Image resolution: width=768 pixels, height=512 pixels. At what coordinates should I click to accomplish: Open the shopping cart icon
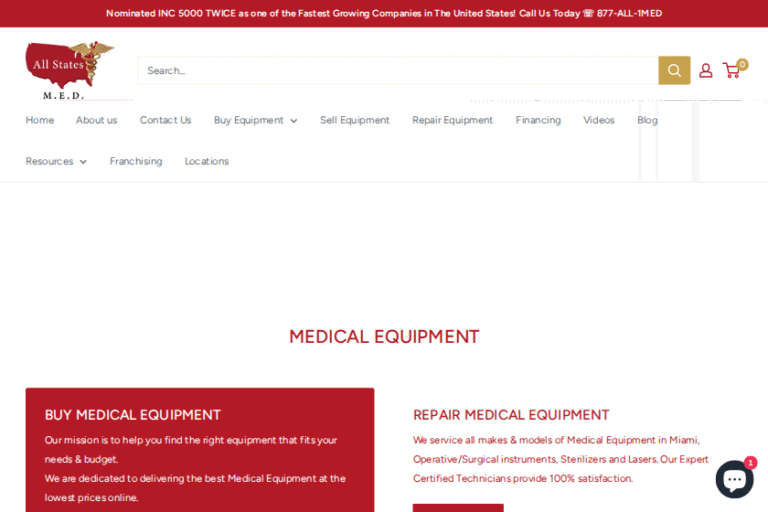(x=733, y=70)
